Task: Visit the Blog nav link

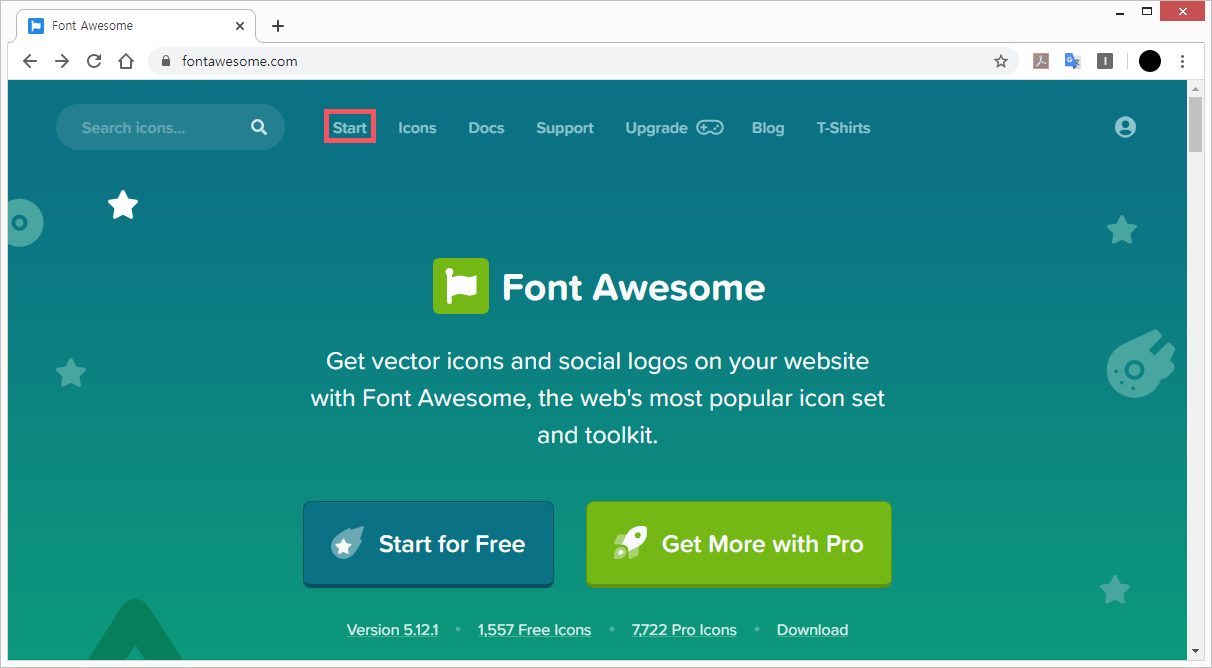Action: pos(768,128)
